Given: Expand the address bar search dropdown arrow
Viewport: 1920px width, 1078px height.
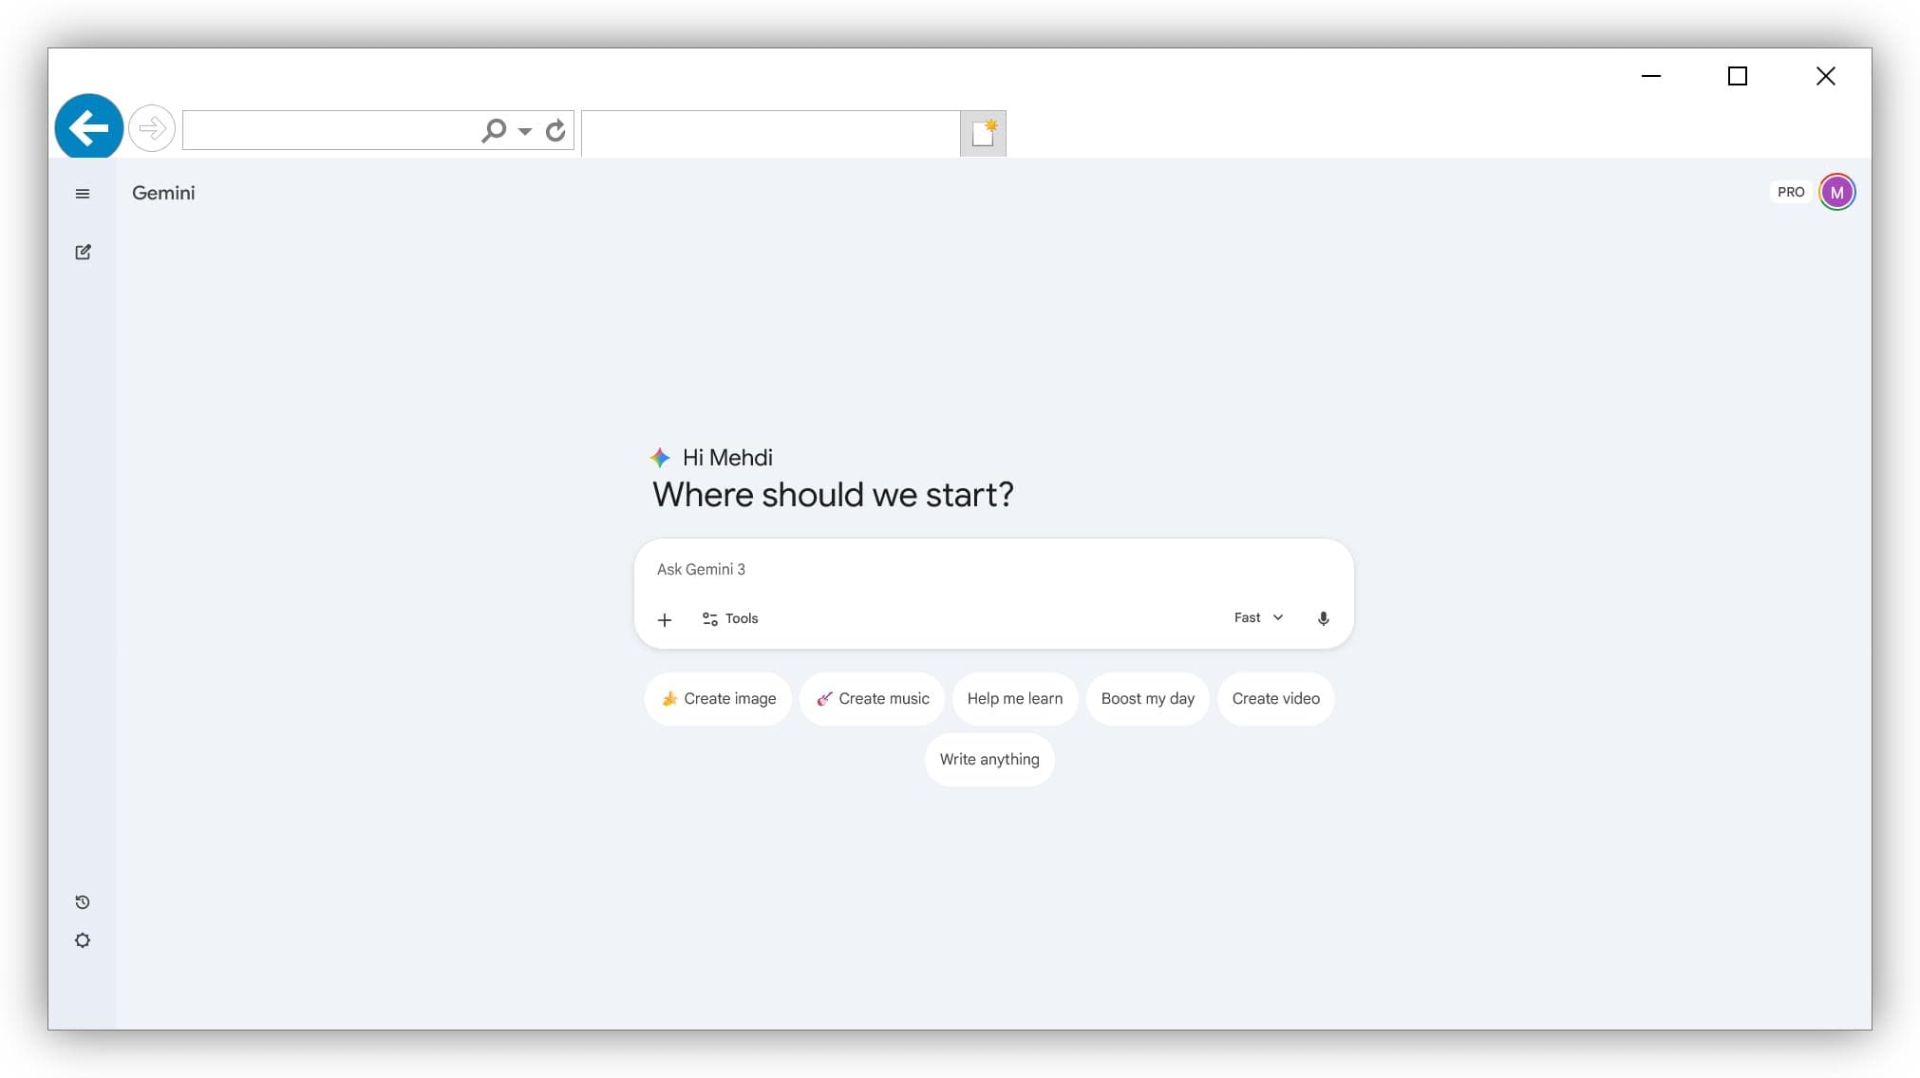Looking at the screenshot, I should click(x=525, y=131).
